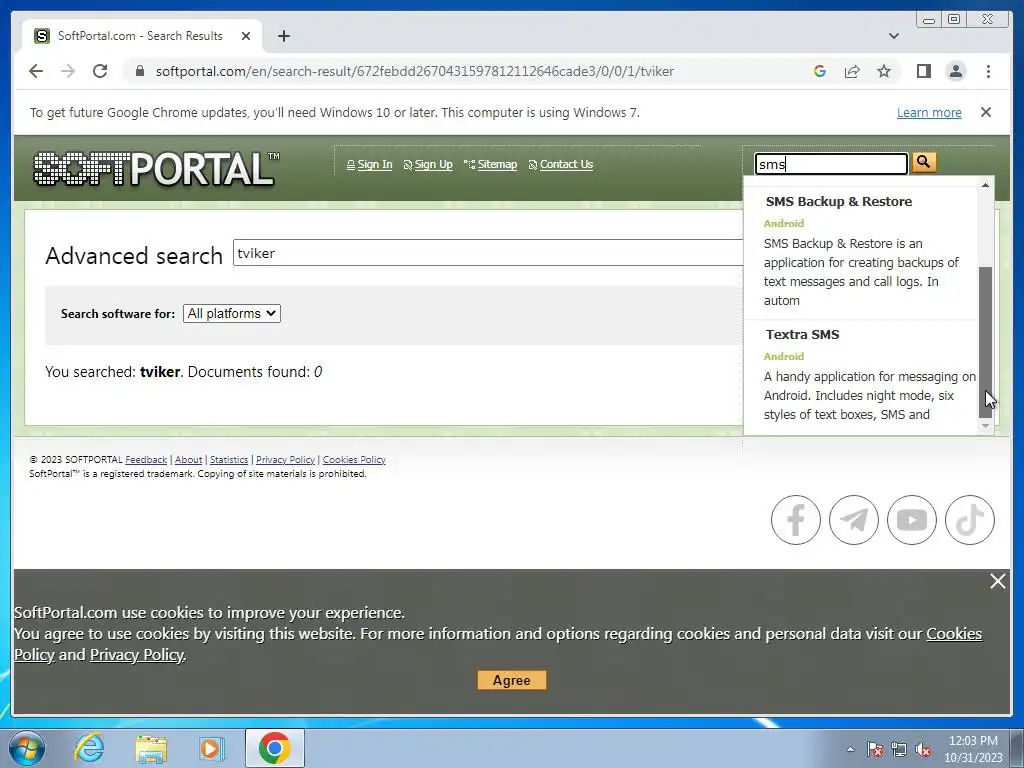Screen dimensions: 1024x768
Task: Expand the All platforms dropdown
Action: [x=232, y=313]
